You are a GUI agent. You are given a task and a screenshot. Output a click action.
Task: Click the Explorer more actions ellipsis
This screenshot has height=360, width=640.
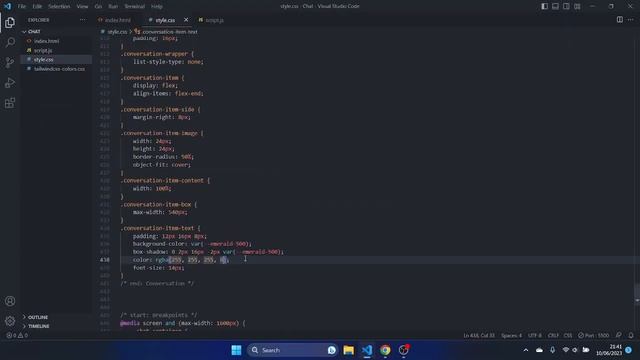83,20
